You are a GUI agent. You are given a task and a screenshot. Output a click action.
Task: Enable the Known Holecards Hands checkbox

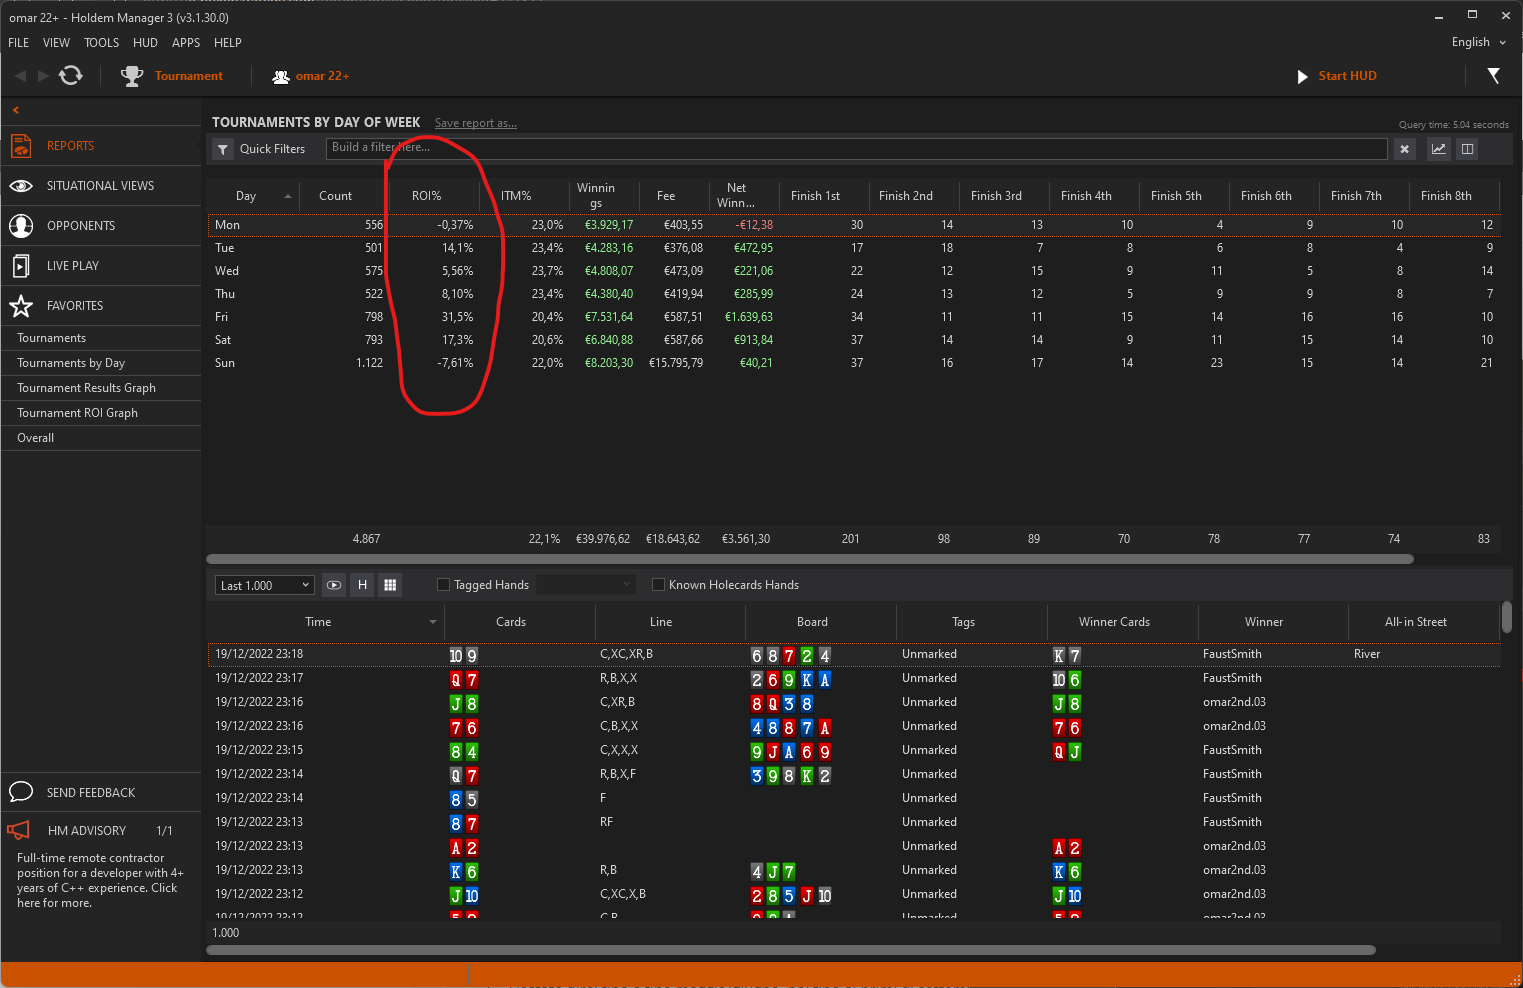coord(658,585)
